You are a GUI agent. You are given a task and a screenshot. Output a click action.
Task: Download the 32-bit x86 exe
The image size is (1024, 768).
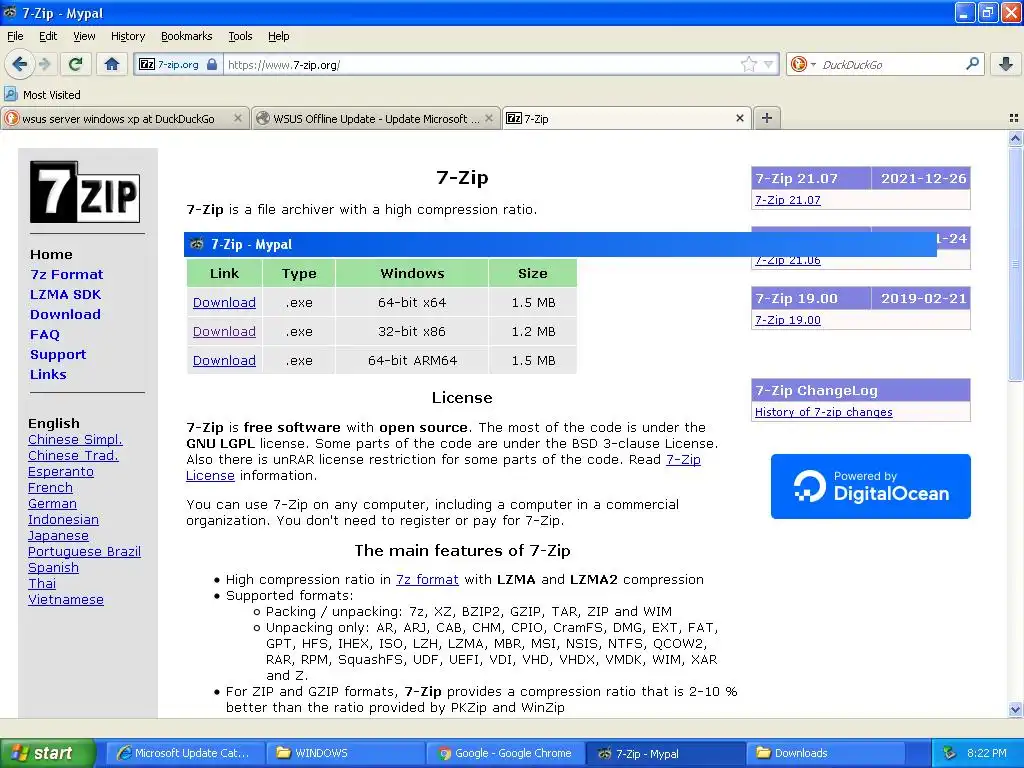point(224,331)
